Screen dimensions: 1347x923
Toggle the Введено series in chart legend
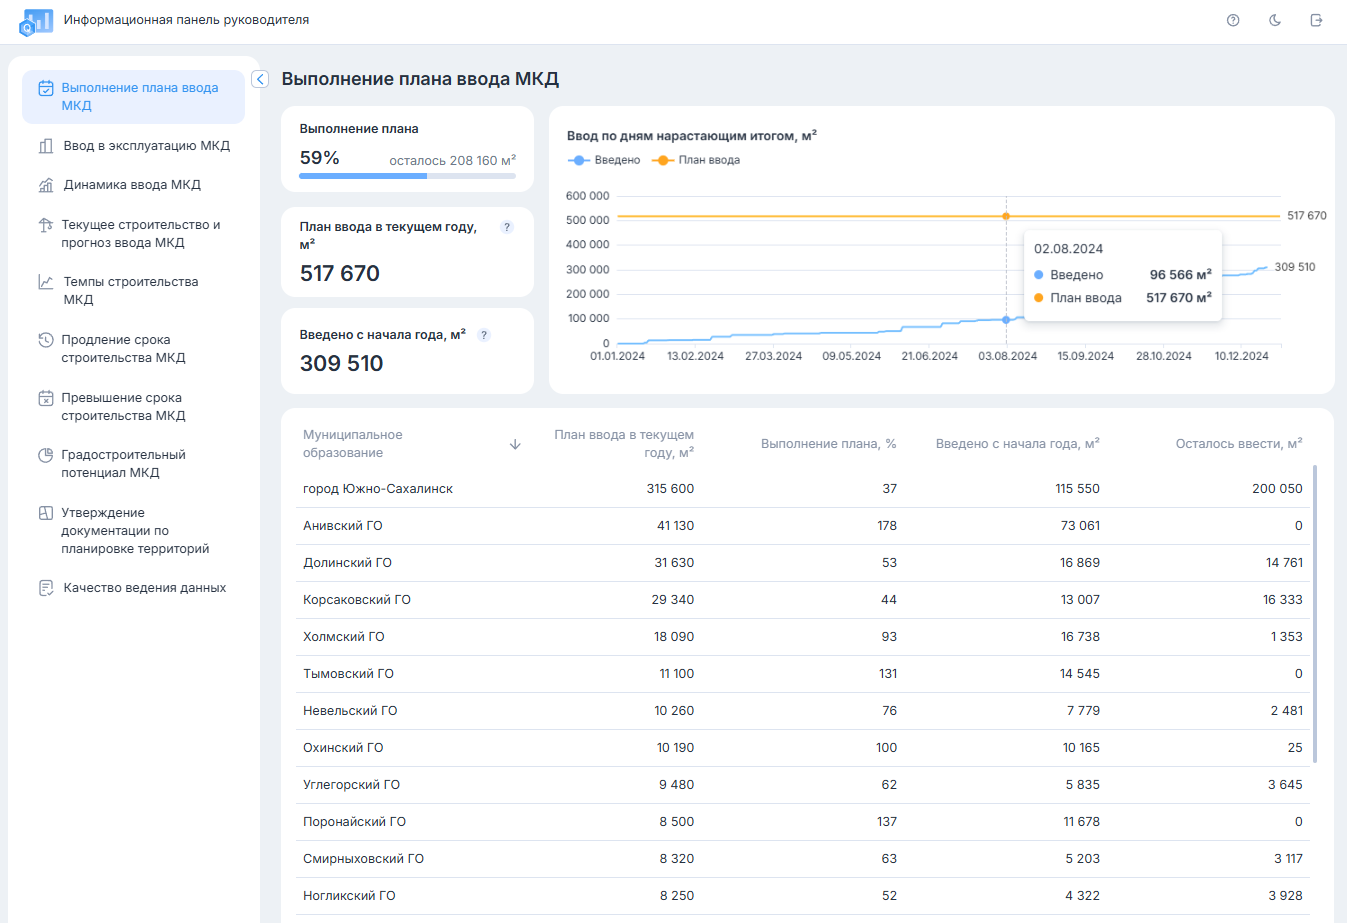(x=604, y=160)
